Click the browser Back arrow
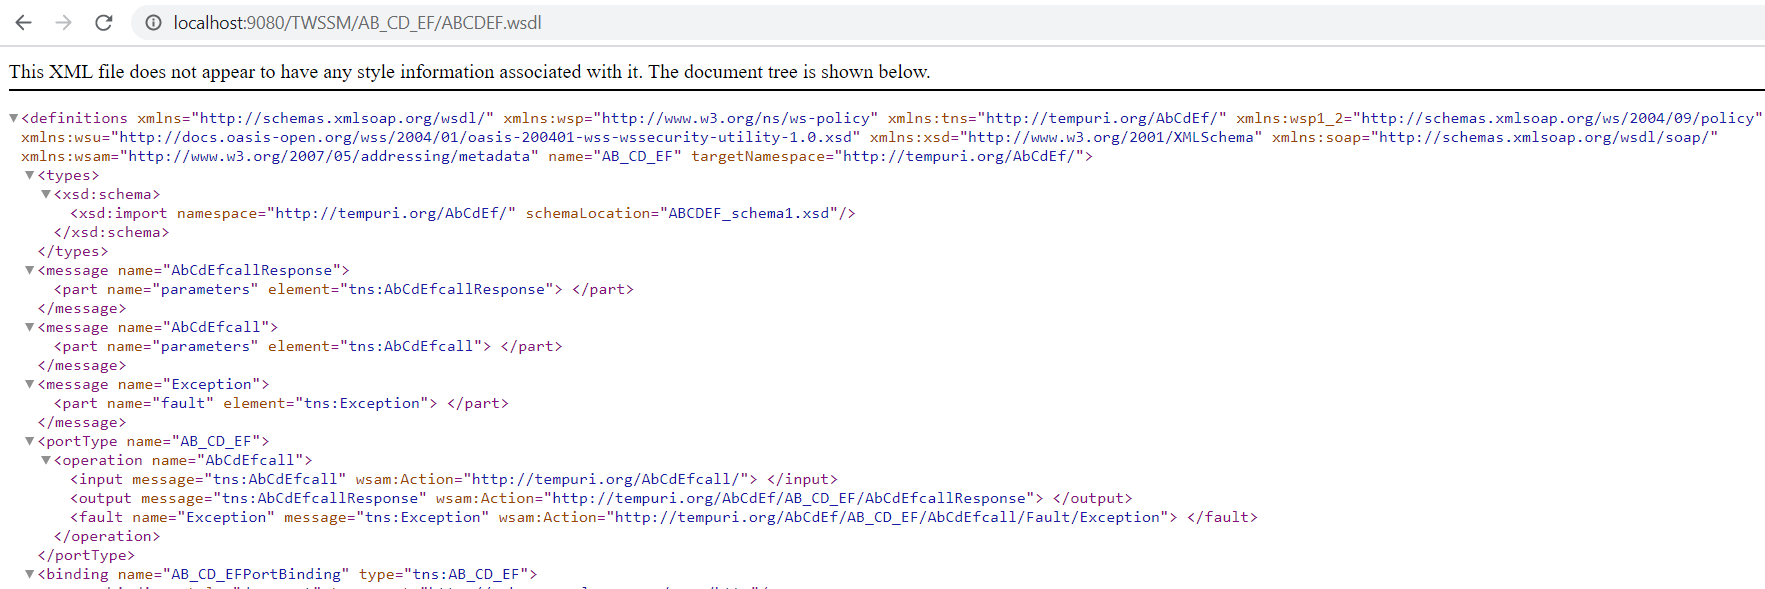1765x589 pixels. [x=24, y=22]
